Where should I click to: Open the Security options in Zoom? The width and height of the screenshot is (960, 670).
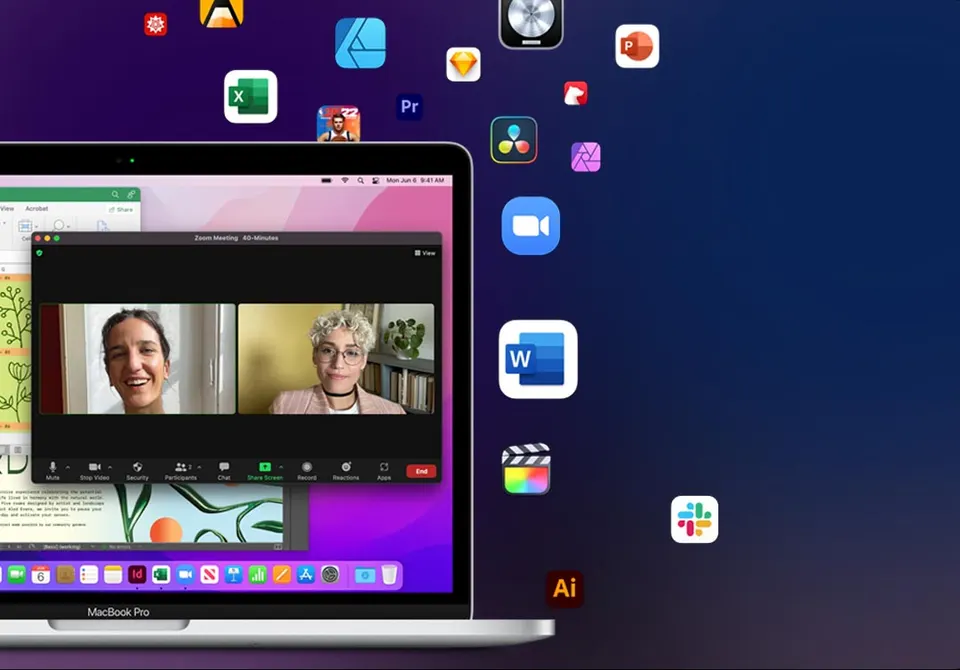[137, 470]
